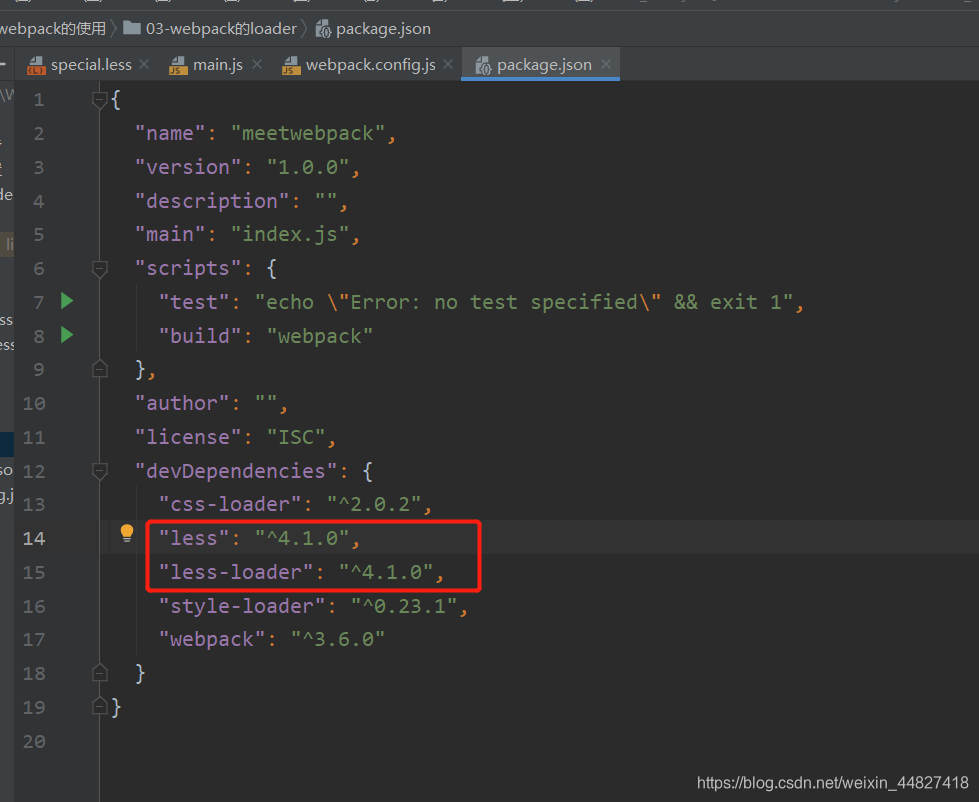Click line number 20 in the gutter

pos(34,741)
